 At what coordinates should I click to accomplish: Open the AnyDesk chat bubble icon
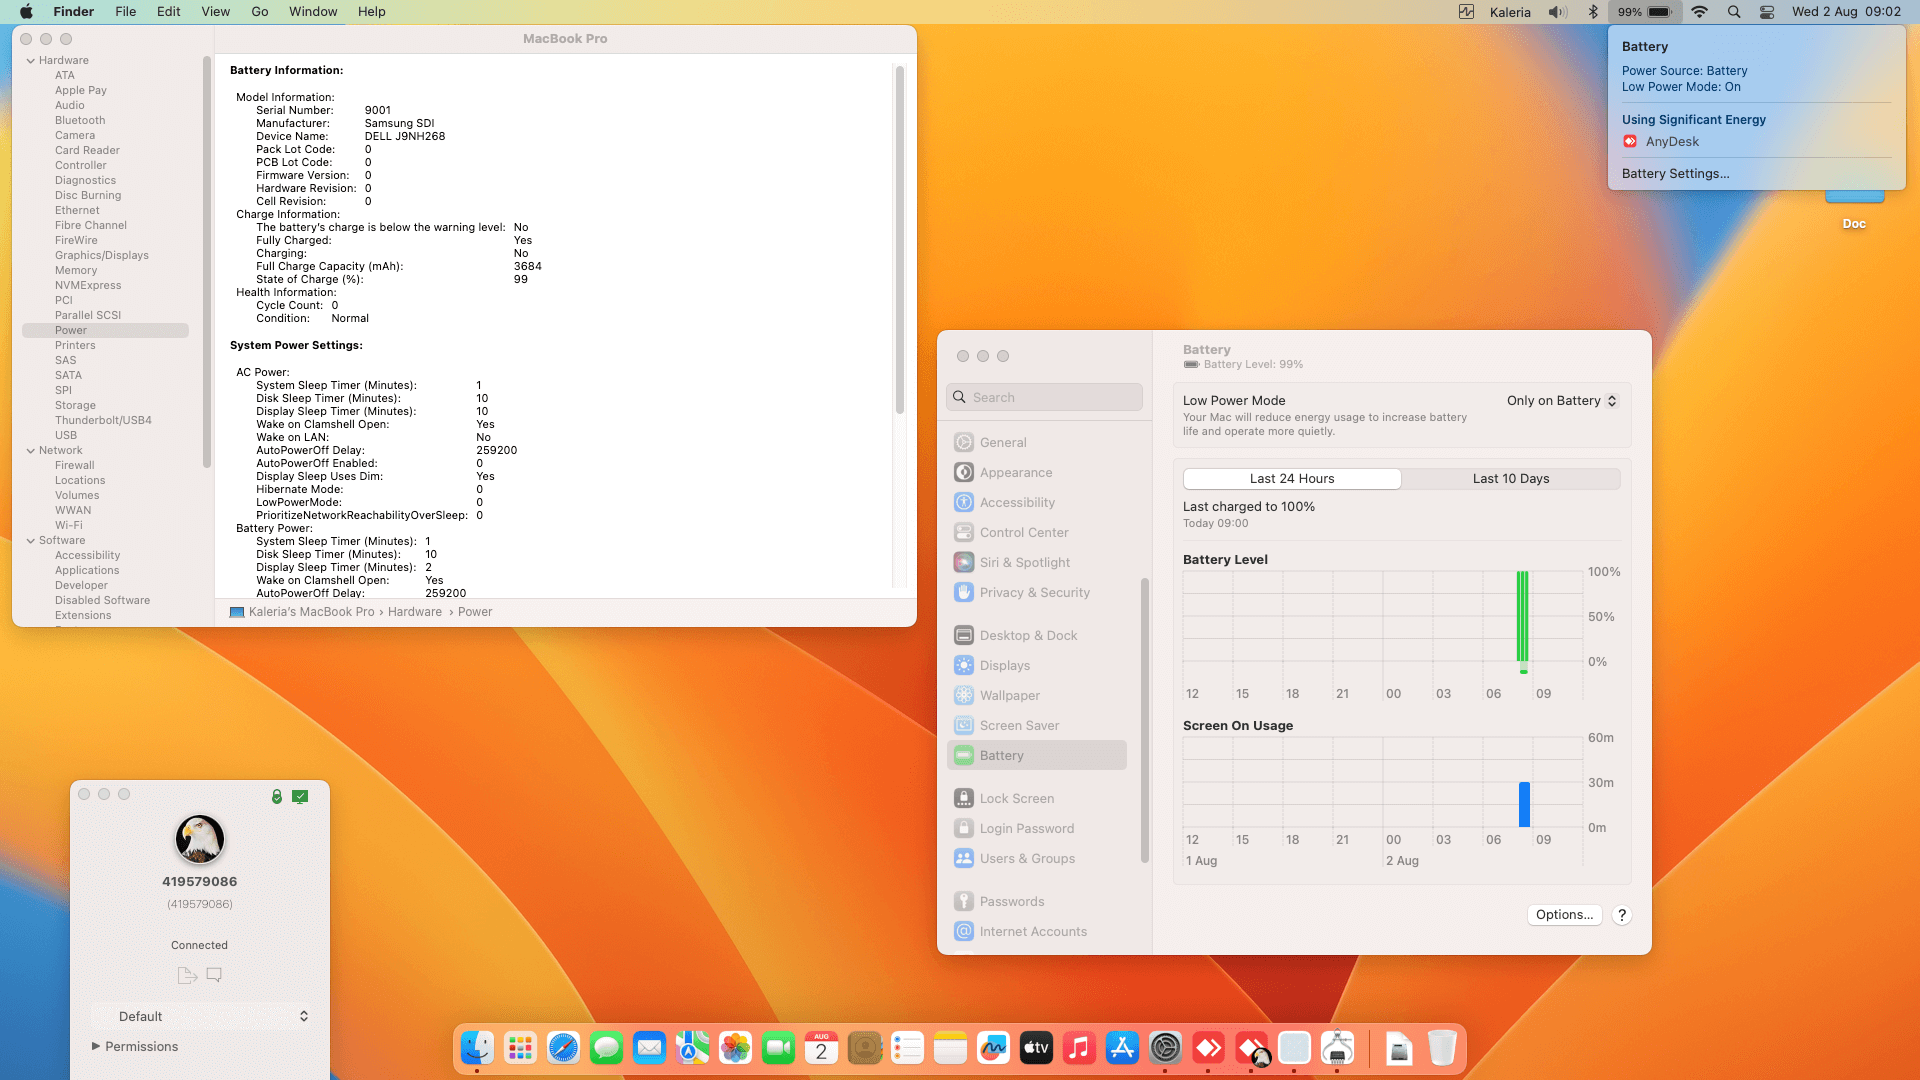[x=214, y=975]
